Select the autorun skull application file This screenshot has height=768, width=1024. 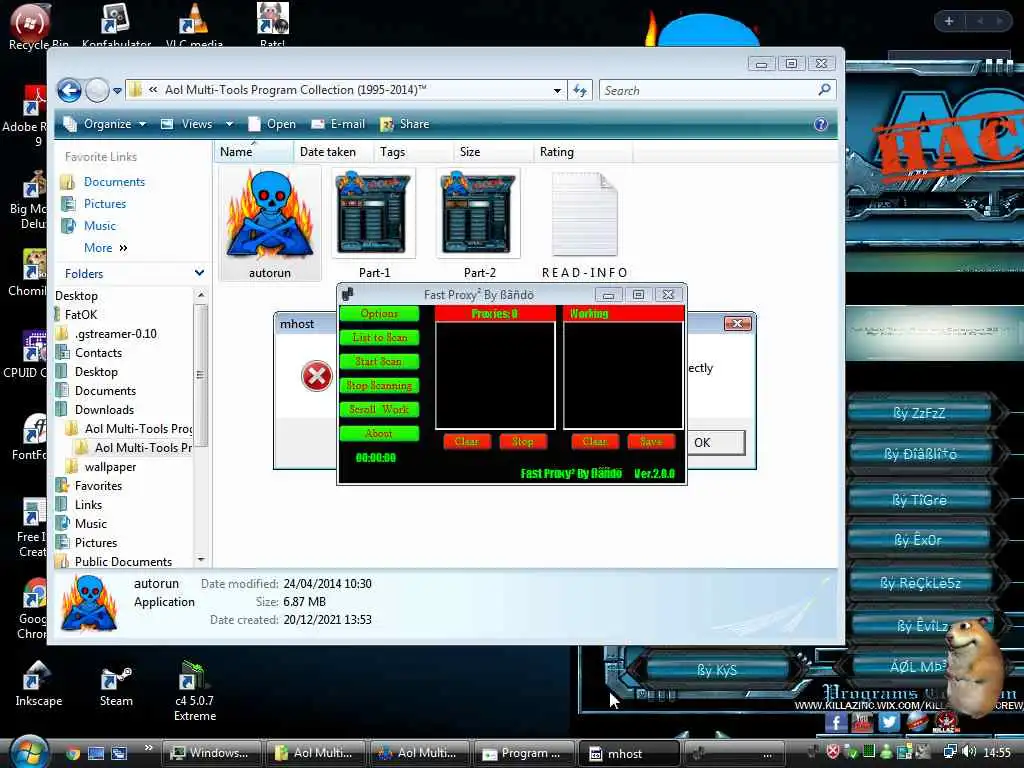point(270,224)
